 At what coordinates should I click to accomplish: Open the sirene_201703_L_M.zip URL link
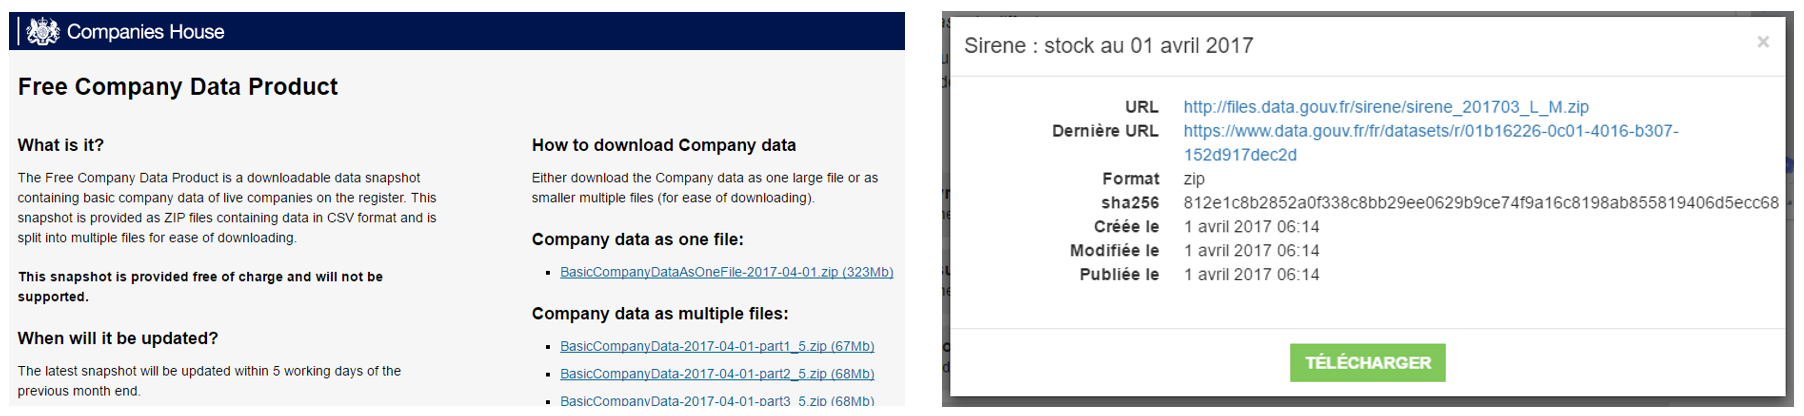1385,107
